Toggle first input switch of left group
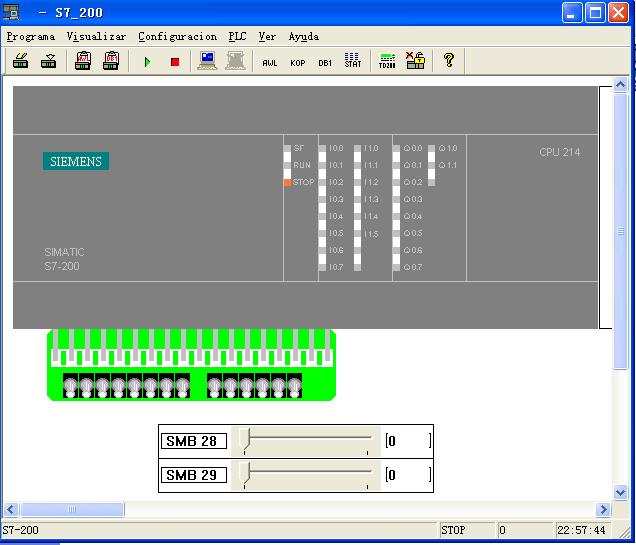 pos(71,386)
